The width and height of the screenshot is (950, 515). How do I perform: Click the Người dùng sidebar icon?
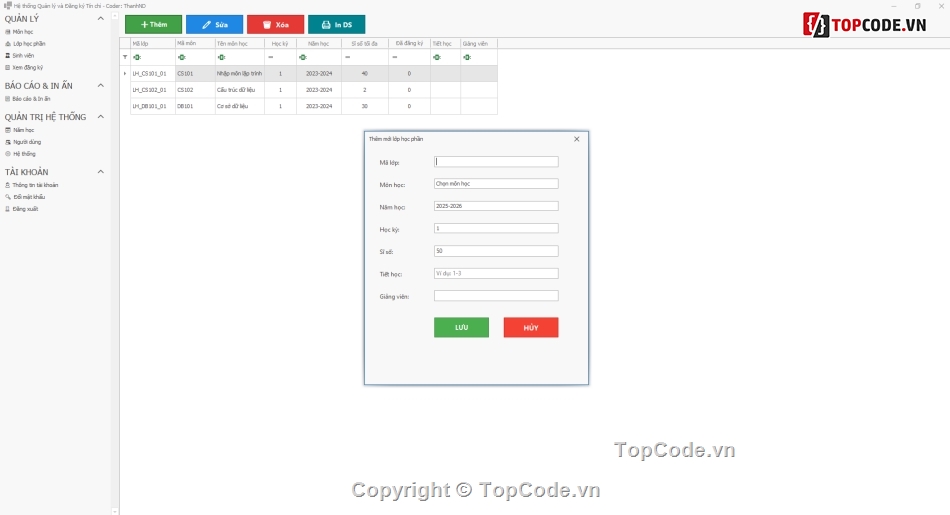coord(8,142)
